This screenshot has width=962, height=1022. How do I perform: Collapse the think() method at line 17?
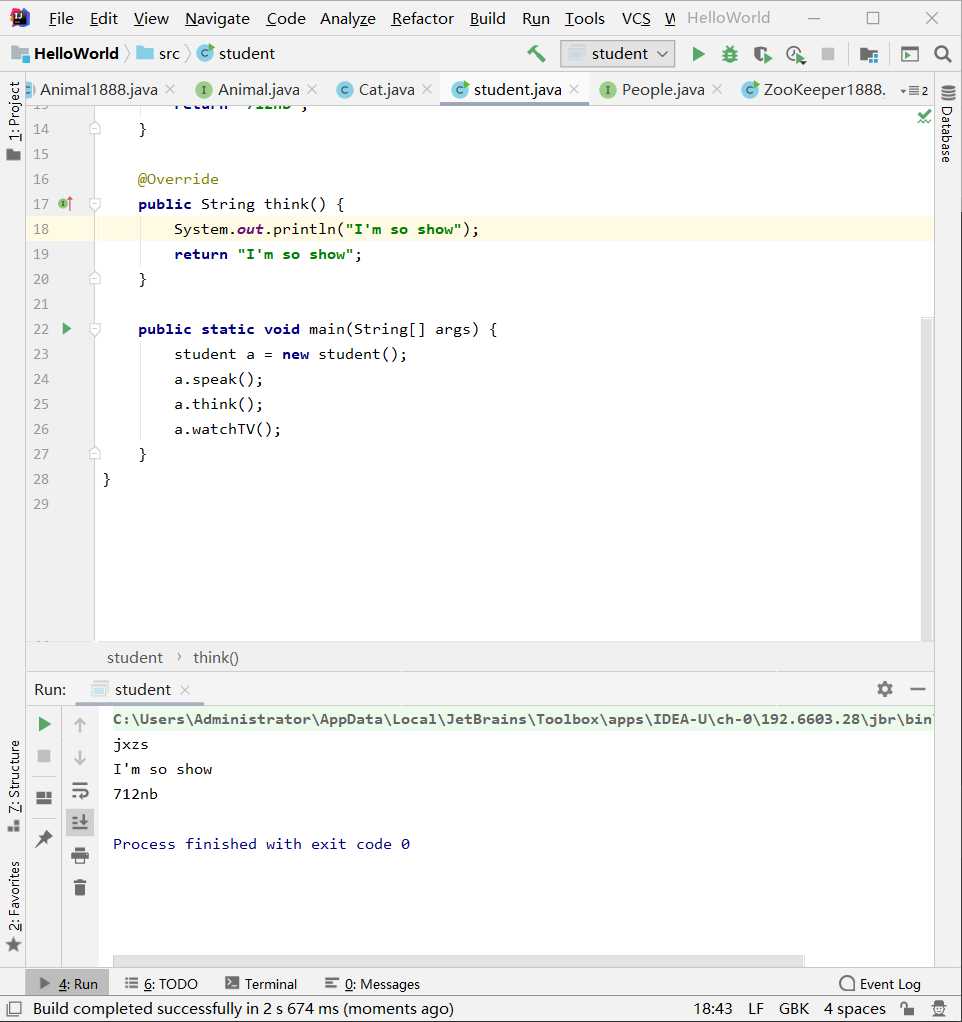[95, 204]
